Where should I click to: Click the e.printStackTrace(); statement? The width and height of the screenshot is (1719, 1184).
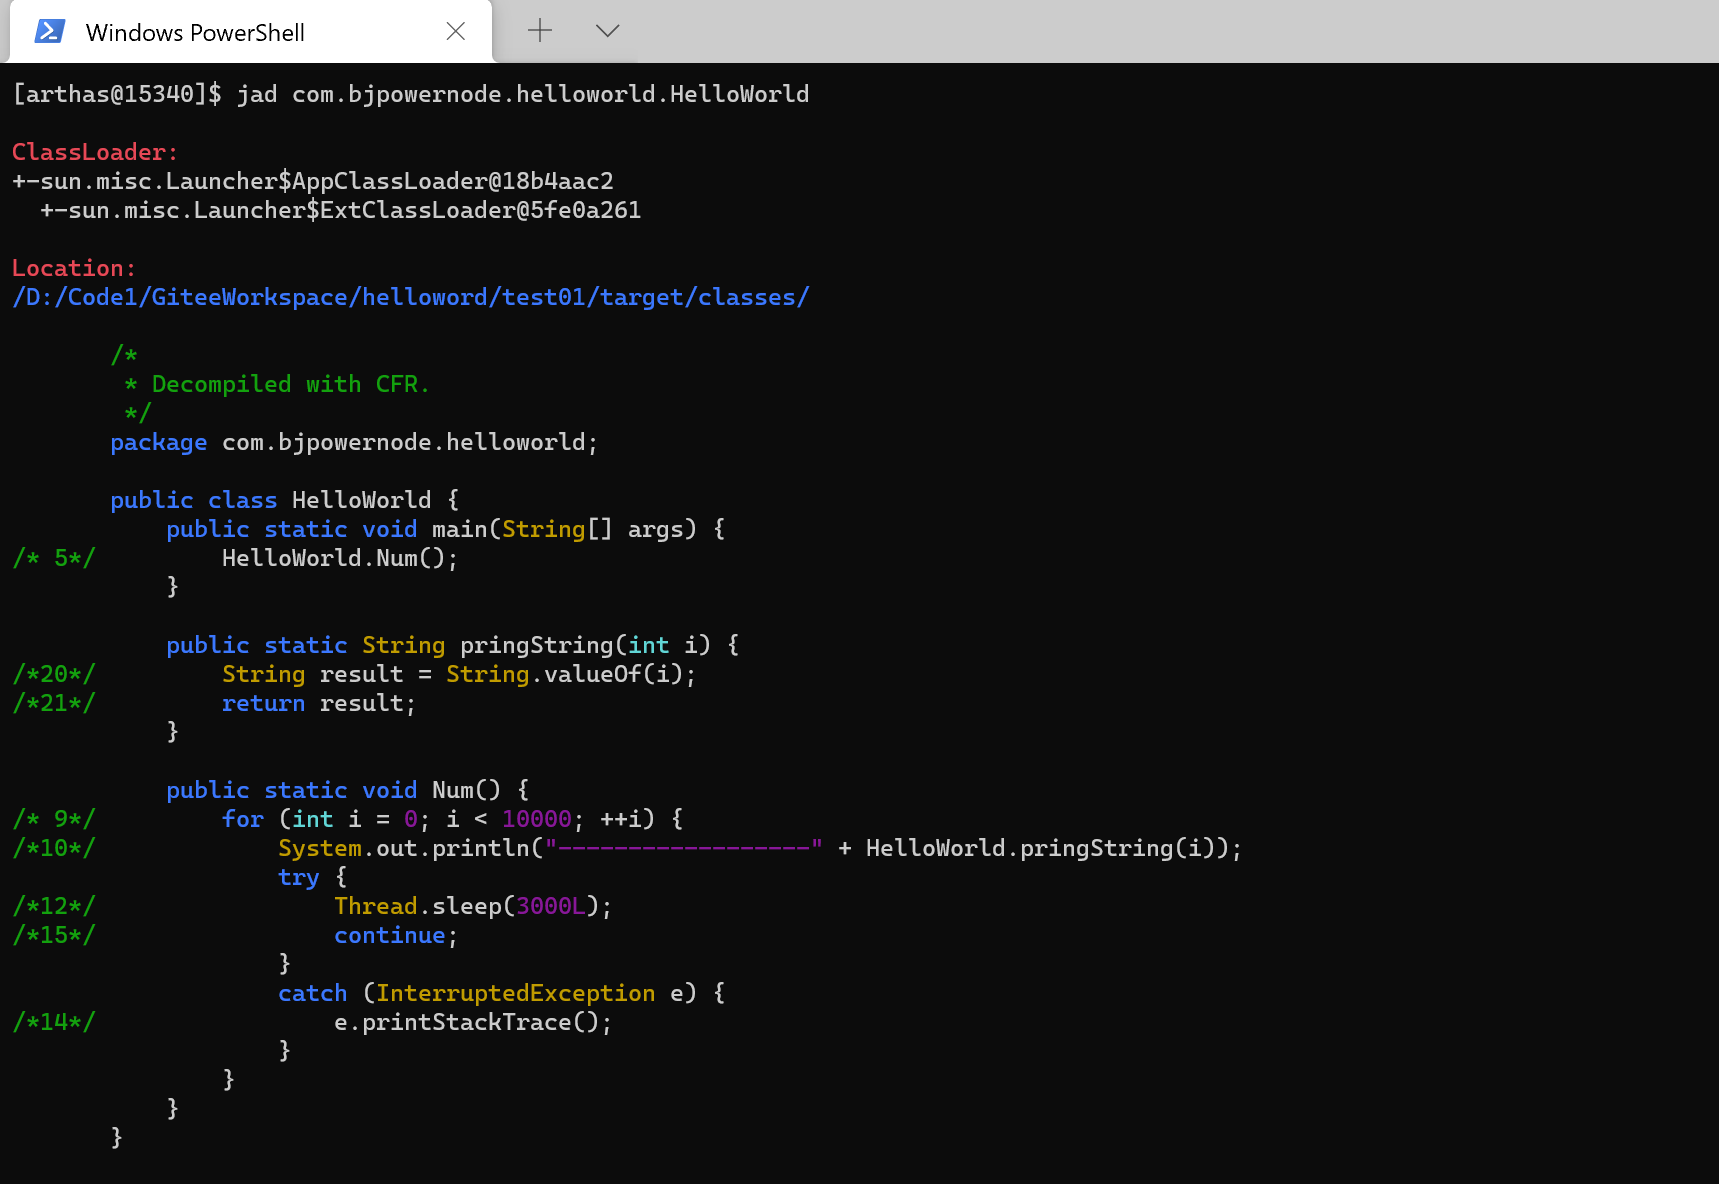click(473, 1022)
